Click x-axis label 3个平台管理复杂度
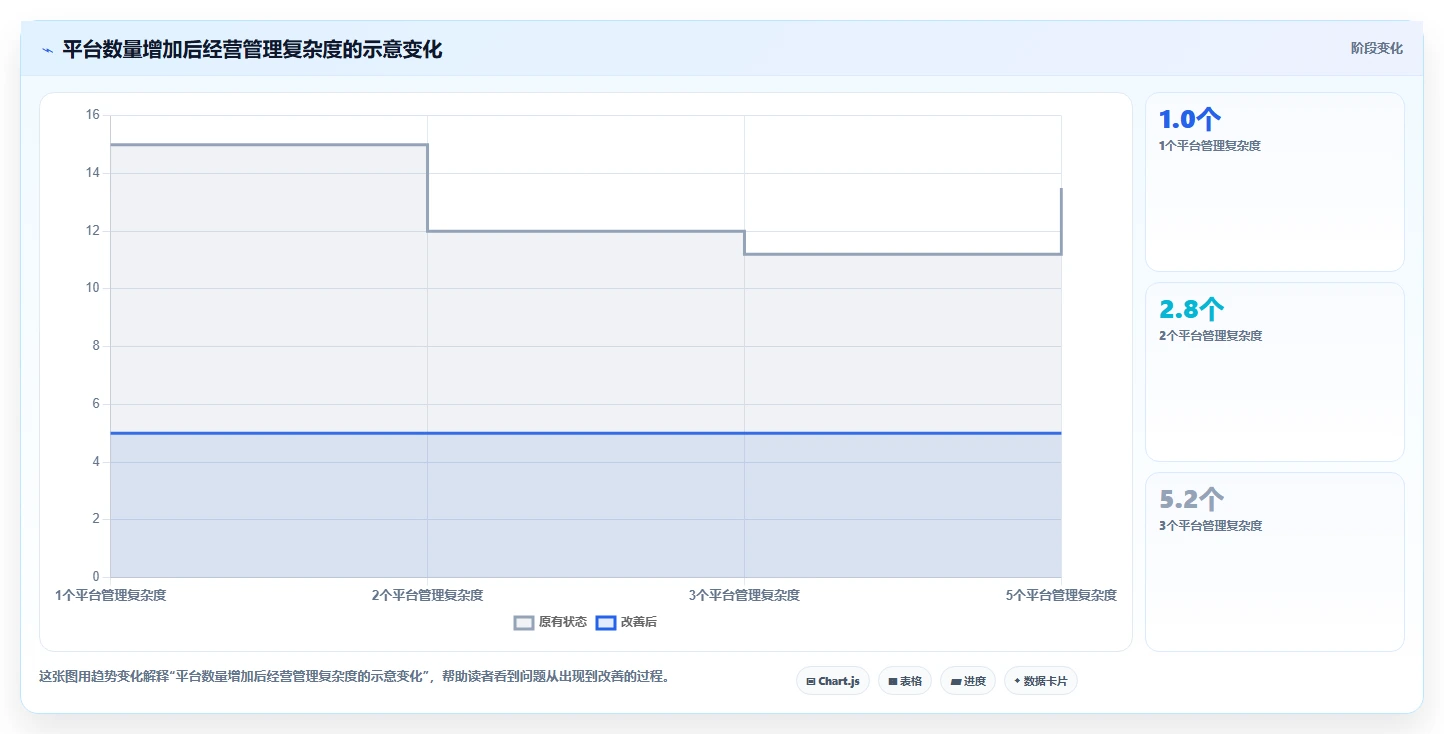 [744, 595]
